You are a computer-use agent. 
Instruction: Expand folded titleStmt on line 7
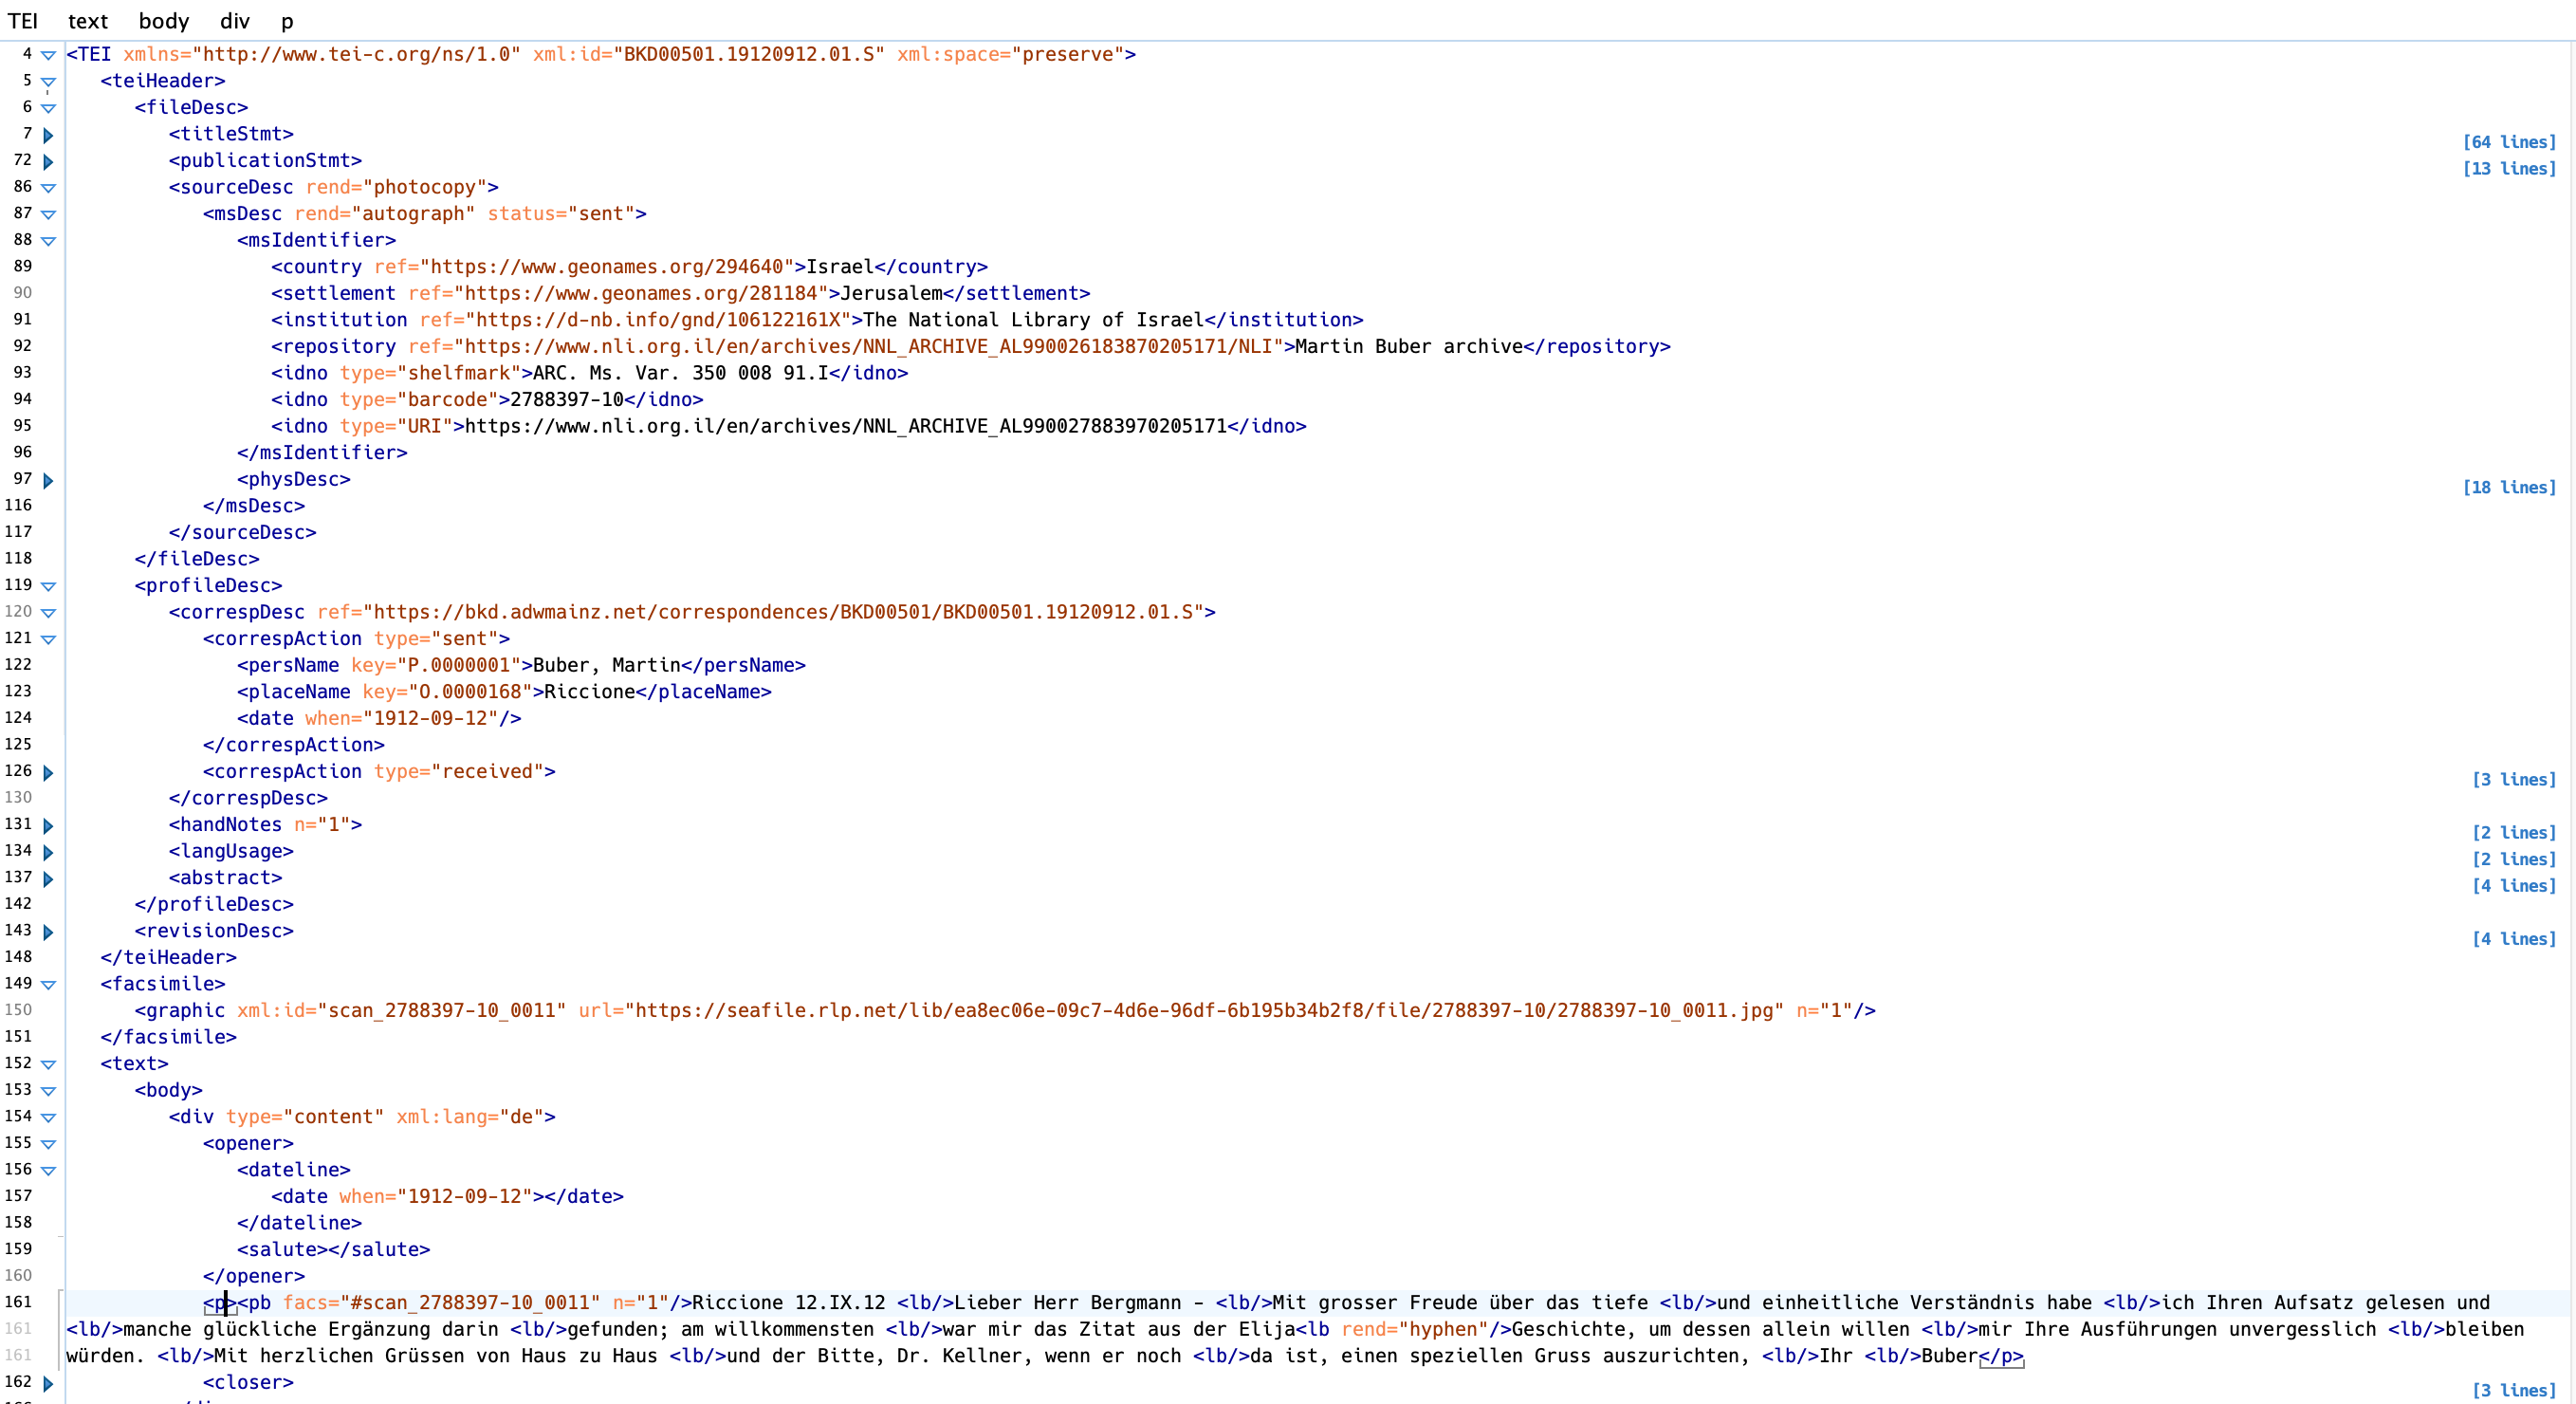tap(48, 135)
